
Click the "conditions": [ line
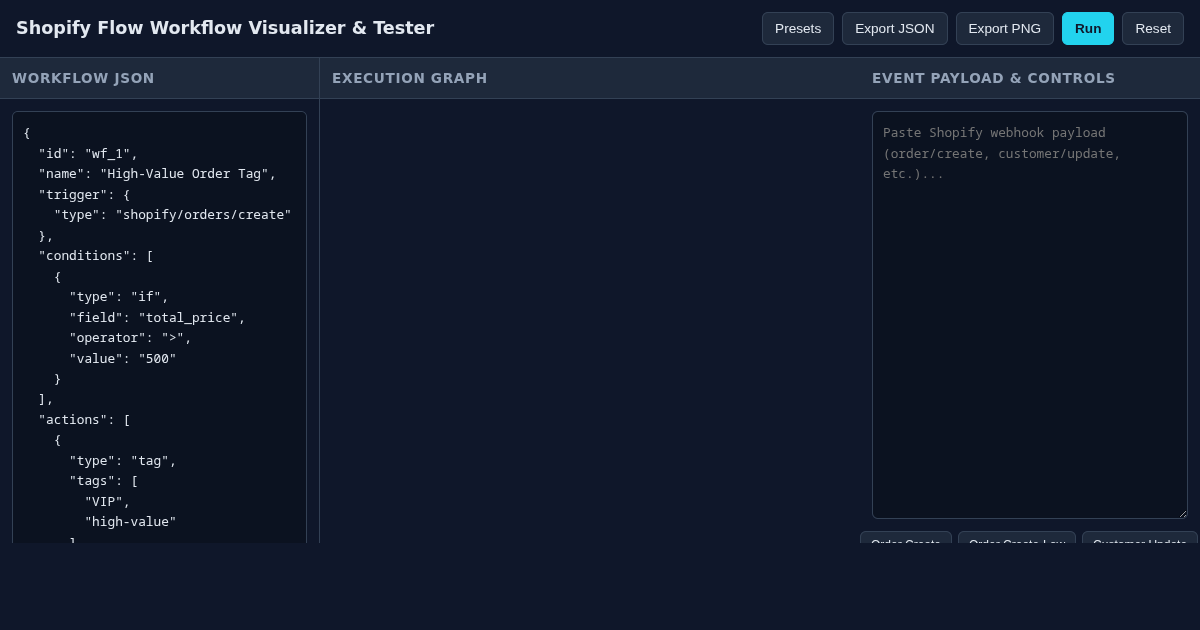[x=96, y=256]
